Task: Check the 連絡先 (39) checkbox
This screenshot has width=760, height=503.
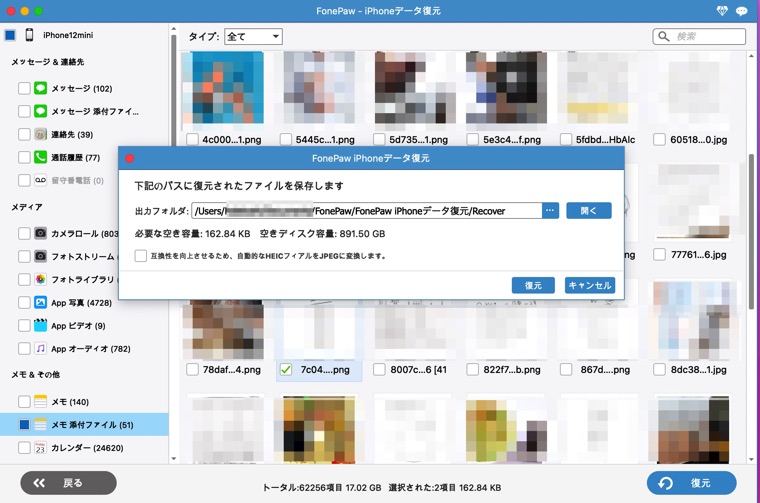Action: point(24,134)
